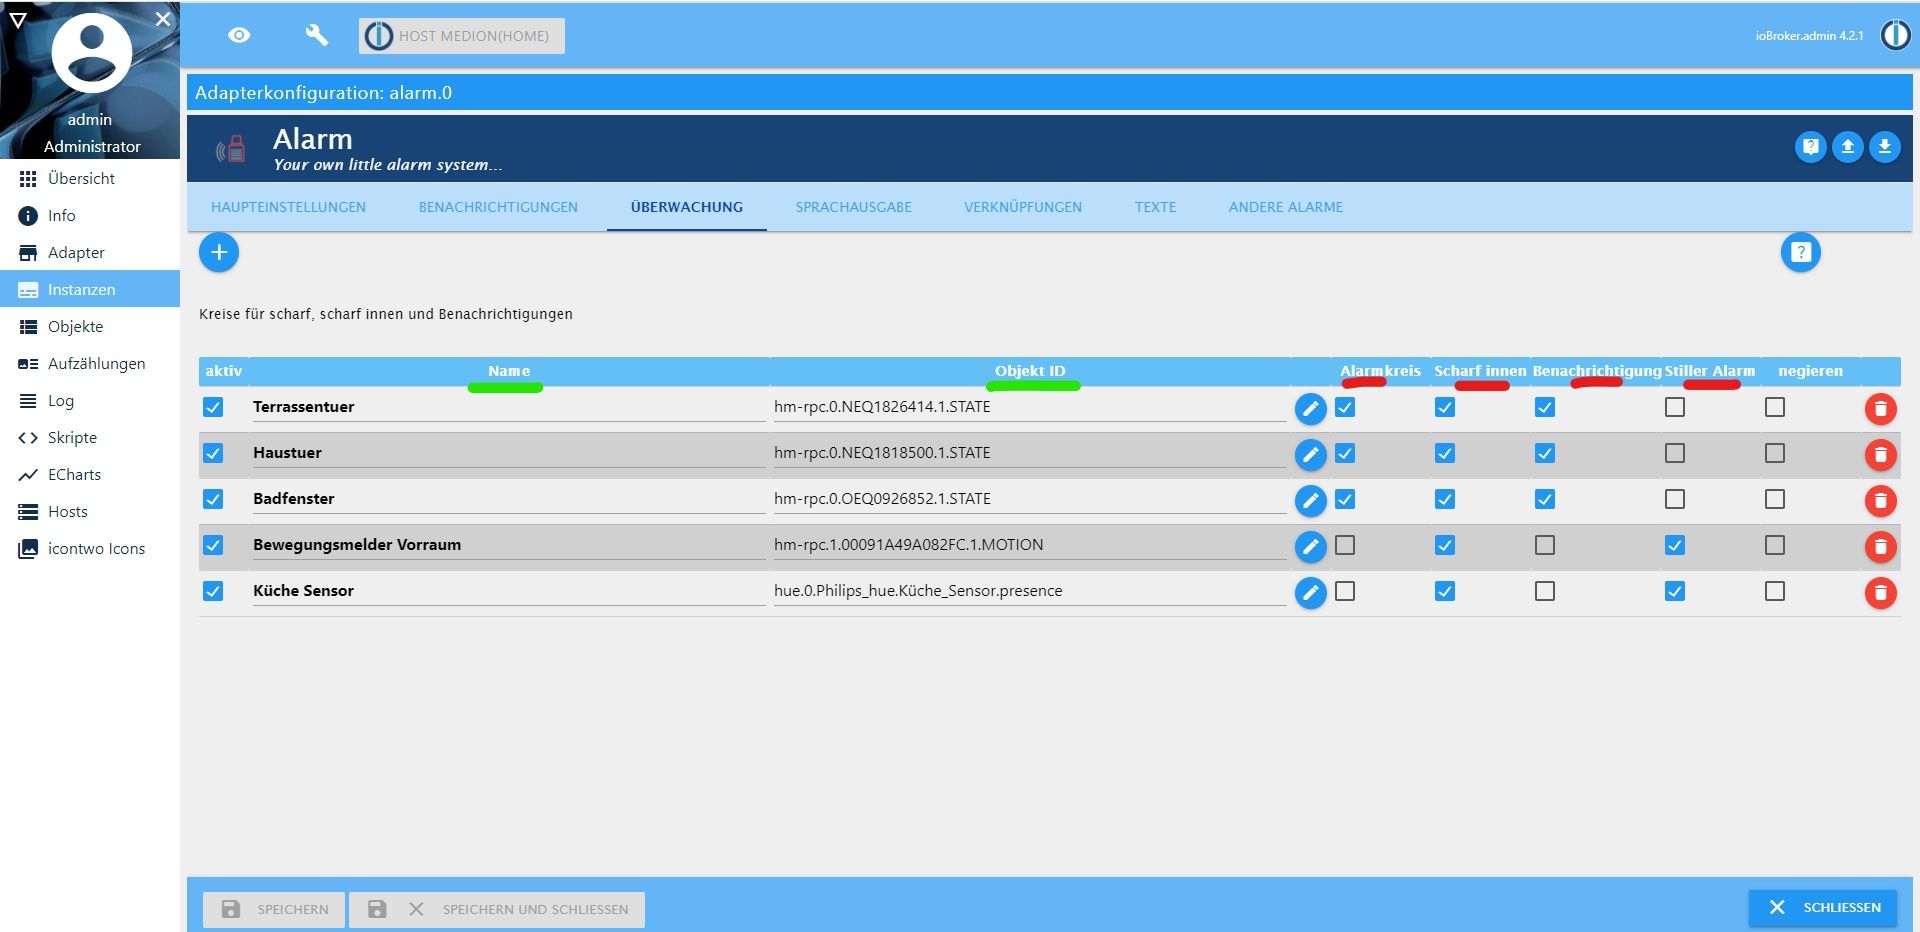Click the eye visibility icon in top bar
The image size is (1920, 932).
pyautogui.click(x=239, y=35)
